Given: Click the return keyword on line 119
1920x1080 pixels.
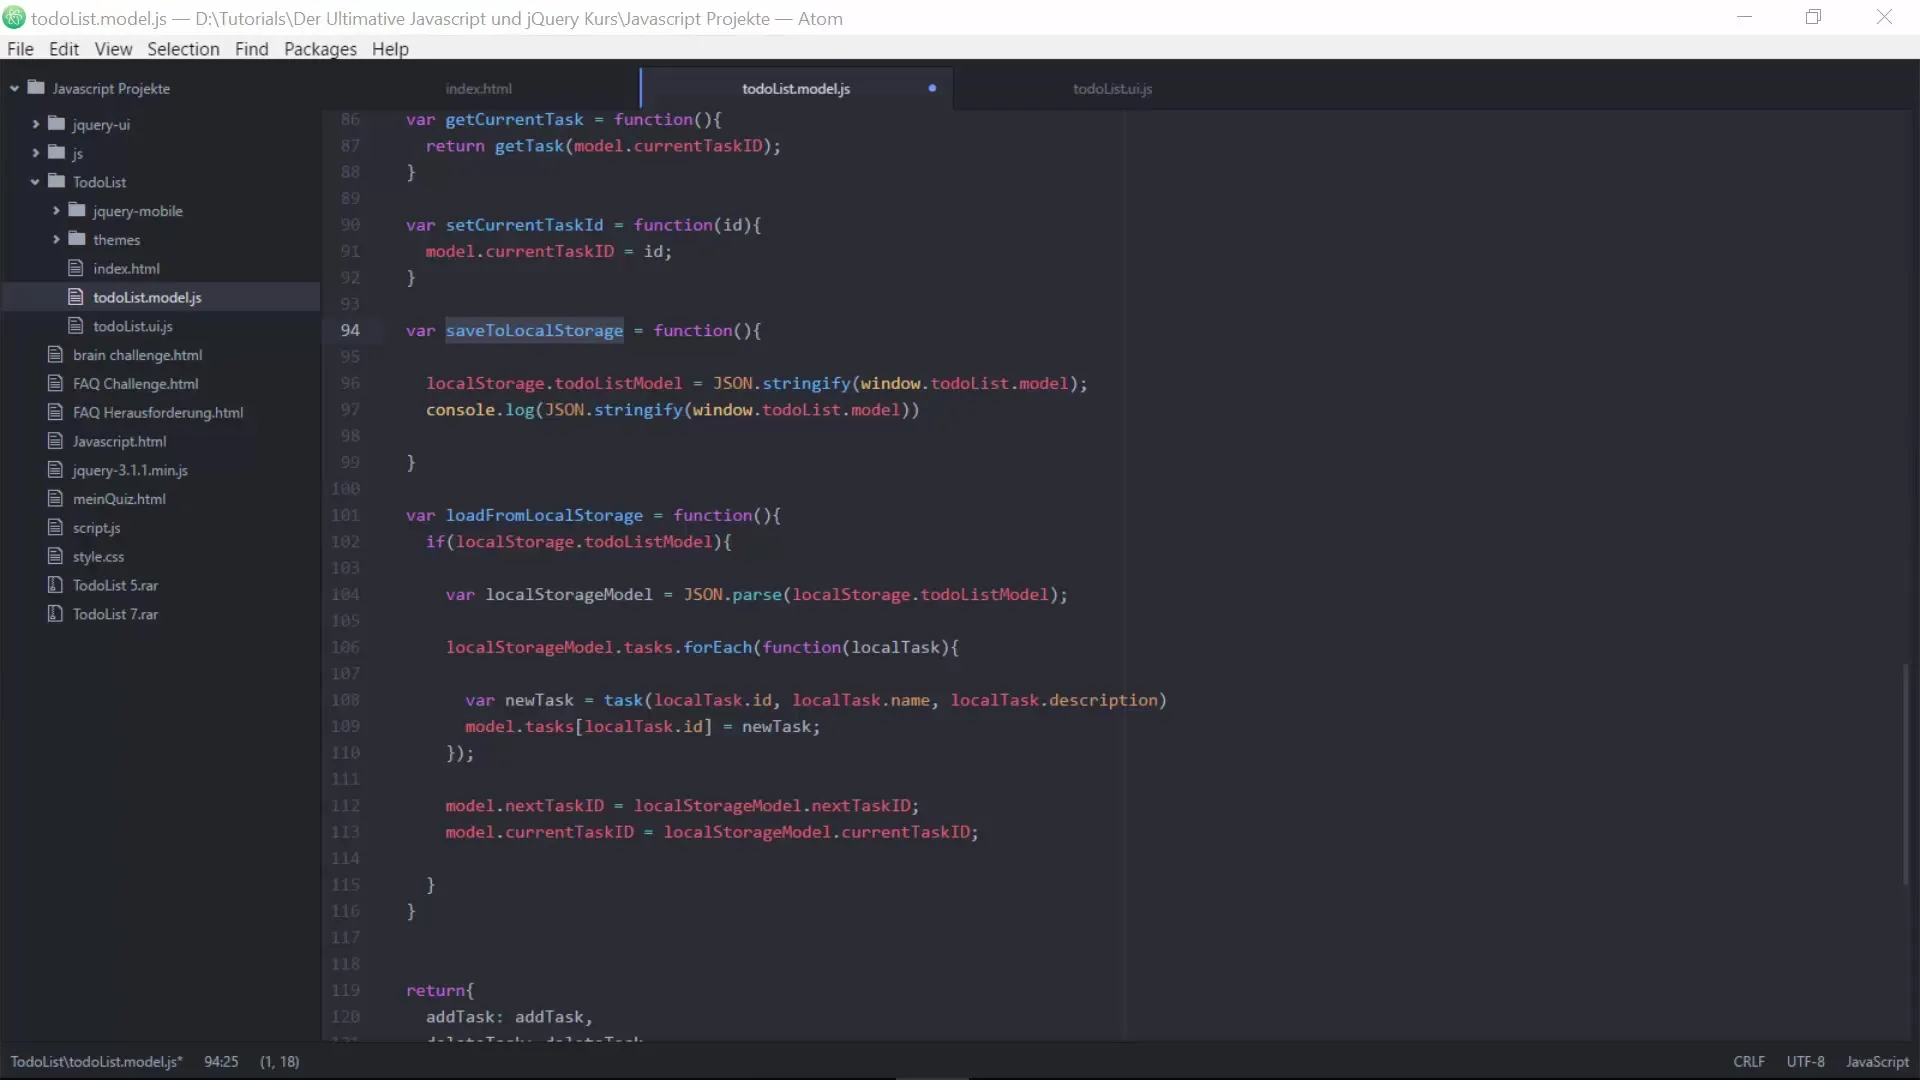Looking at the screenshot, I should tap(435, 990).
